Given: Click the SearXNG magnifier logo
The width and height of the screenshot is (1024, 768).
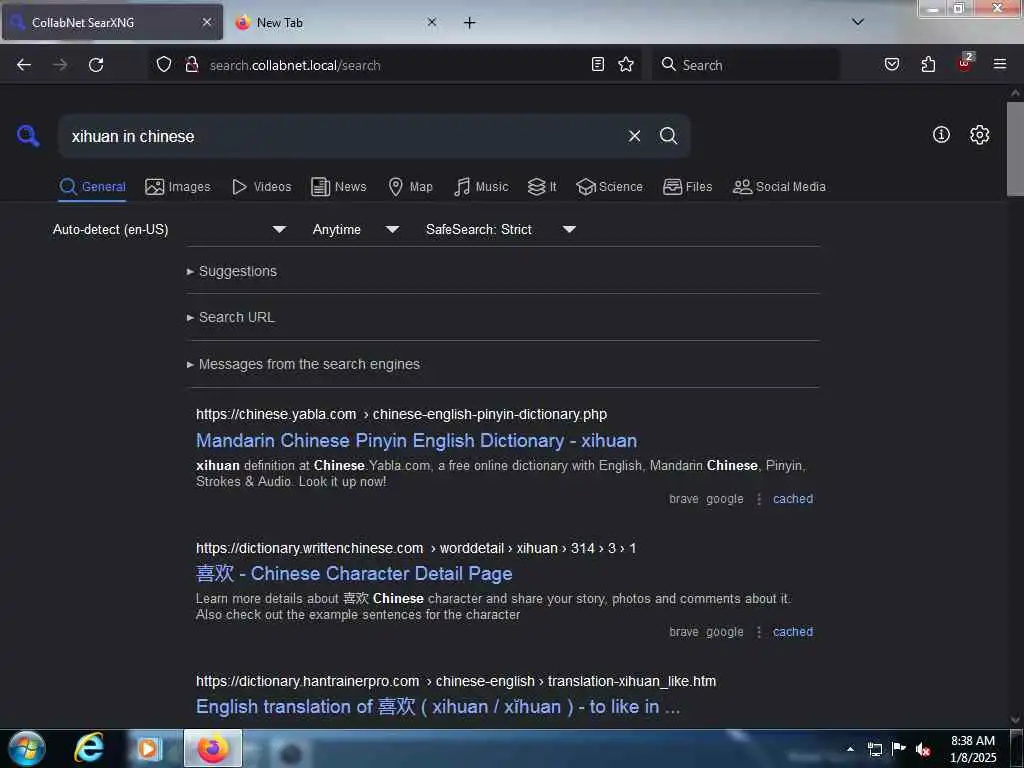Looking at the screenshot, I should 28,136.
